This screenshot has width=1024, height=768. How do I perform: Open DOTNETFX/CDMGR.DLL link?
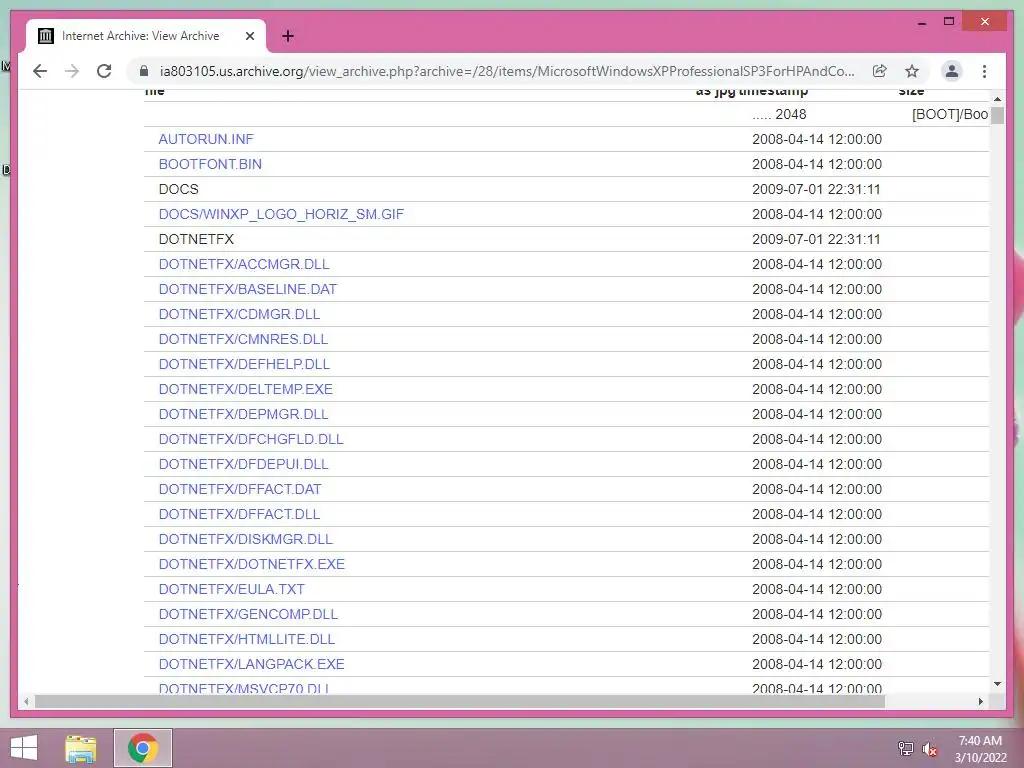click(x=240, y=314)
